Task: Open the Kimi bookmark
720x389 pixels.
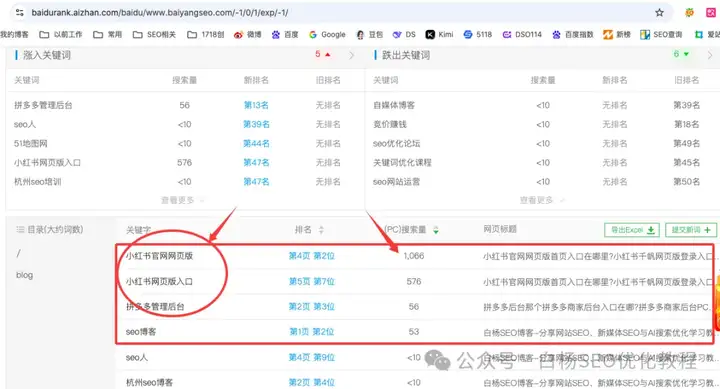Action: pos(439,34)
